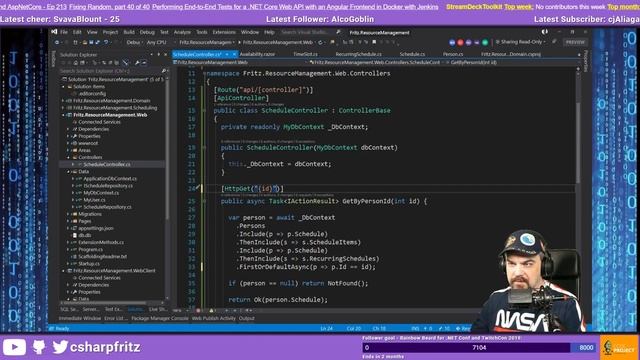The image size is (640, 360).
Task: Collapse the Controllers folder
Action: (68, 157)
